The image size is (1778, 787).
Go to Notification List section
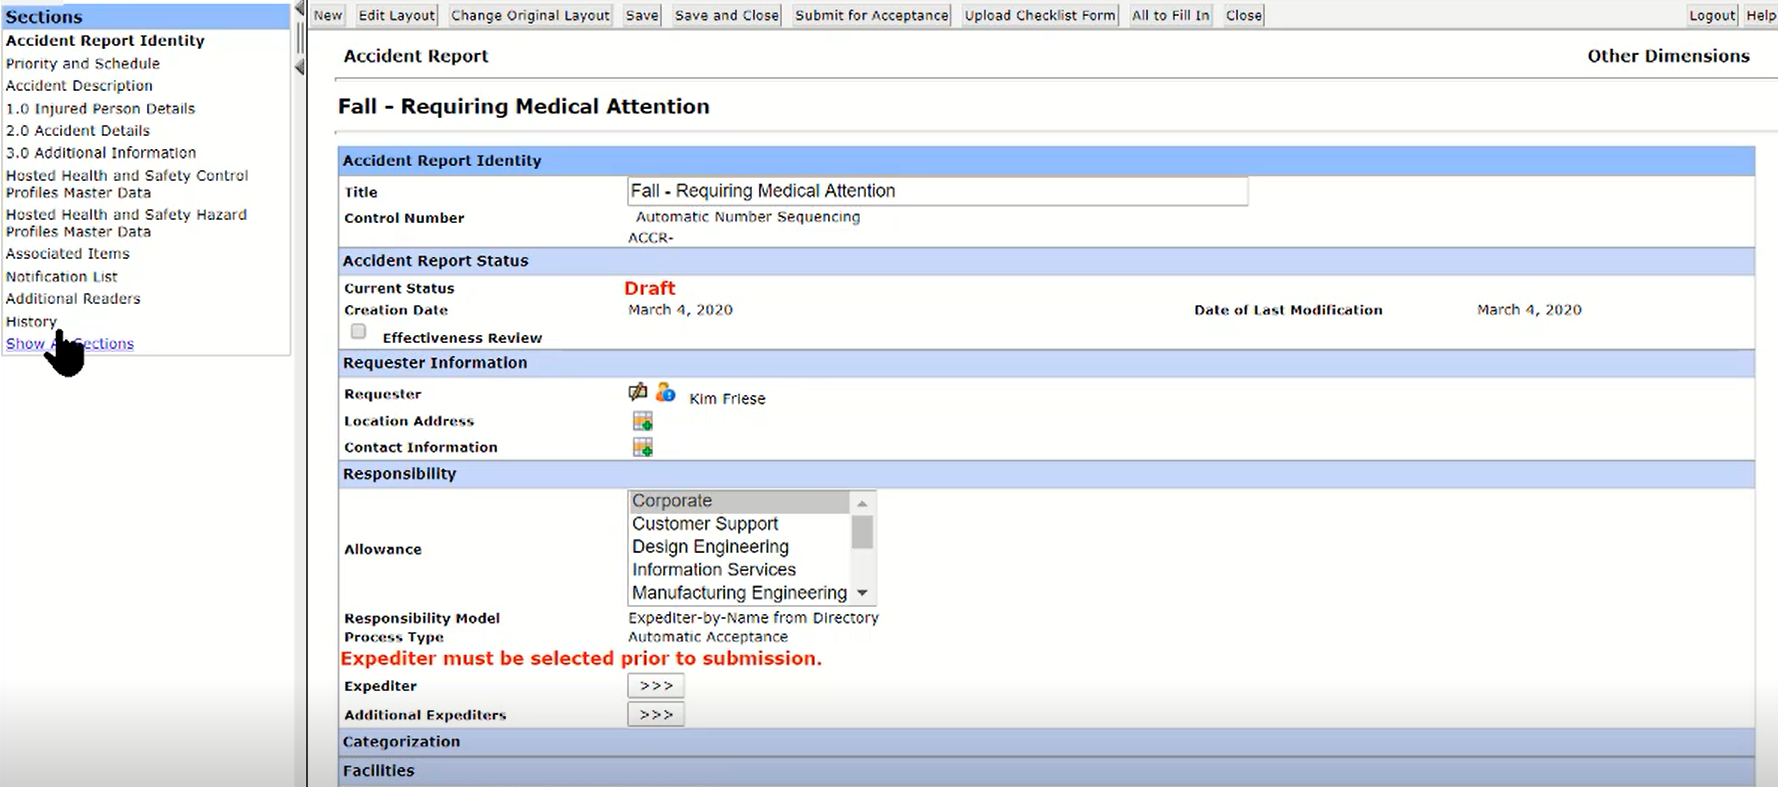click(x=62, y=277)
